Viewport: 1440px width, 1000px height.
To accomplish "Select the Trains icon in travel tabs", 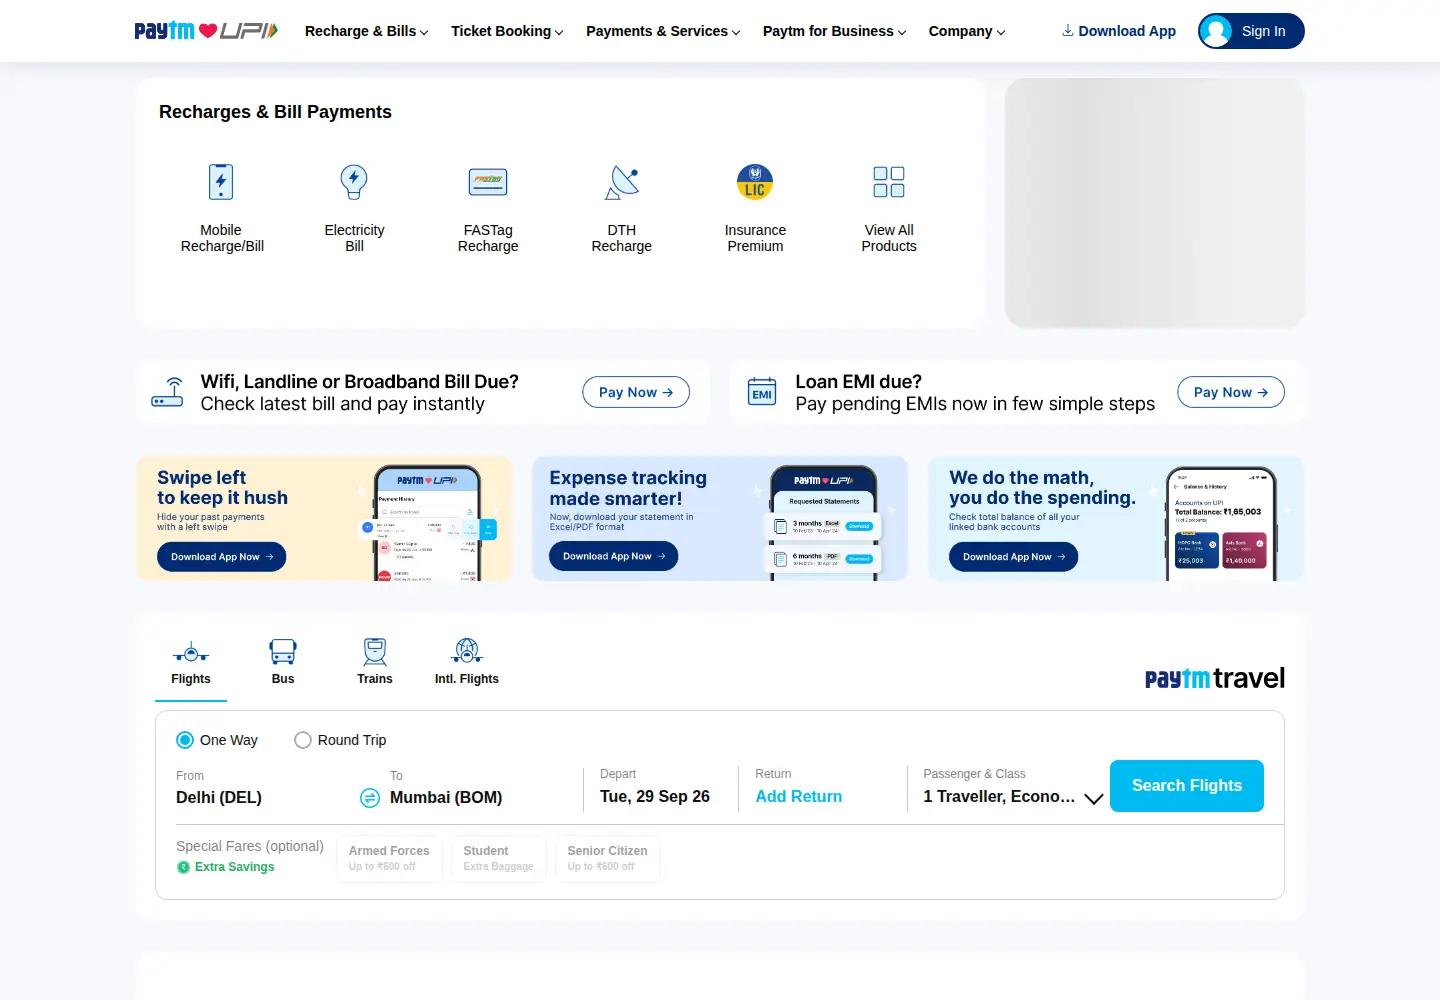I will pos(375,652).
